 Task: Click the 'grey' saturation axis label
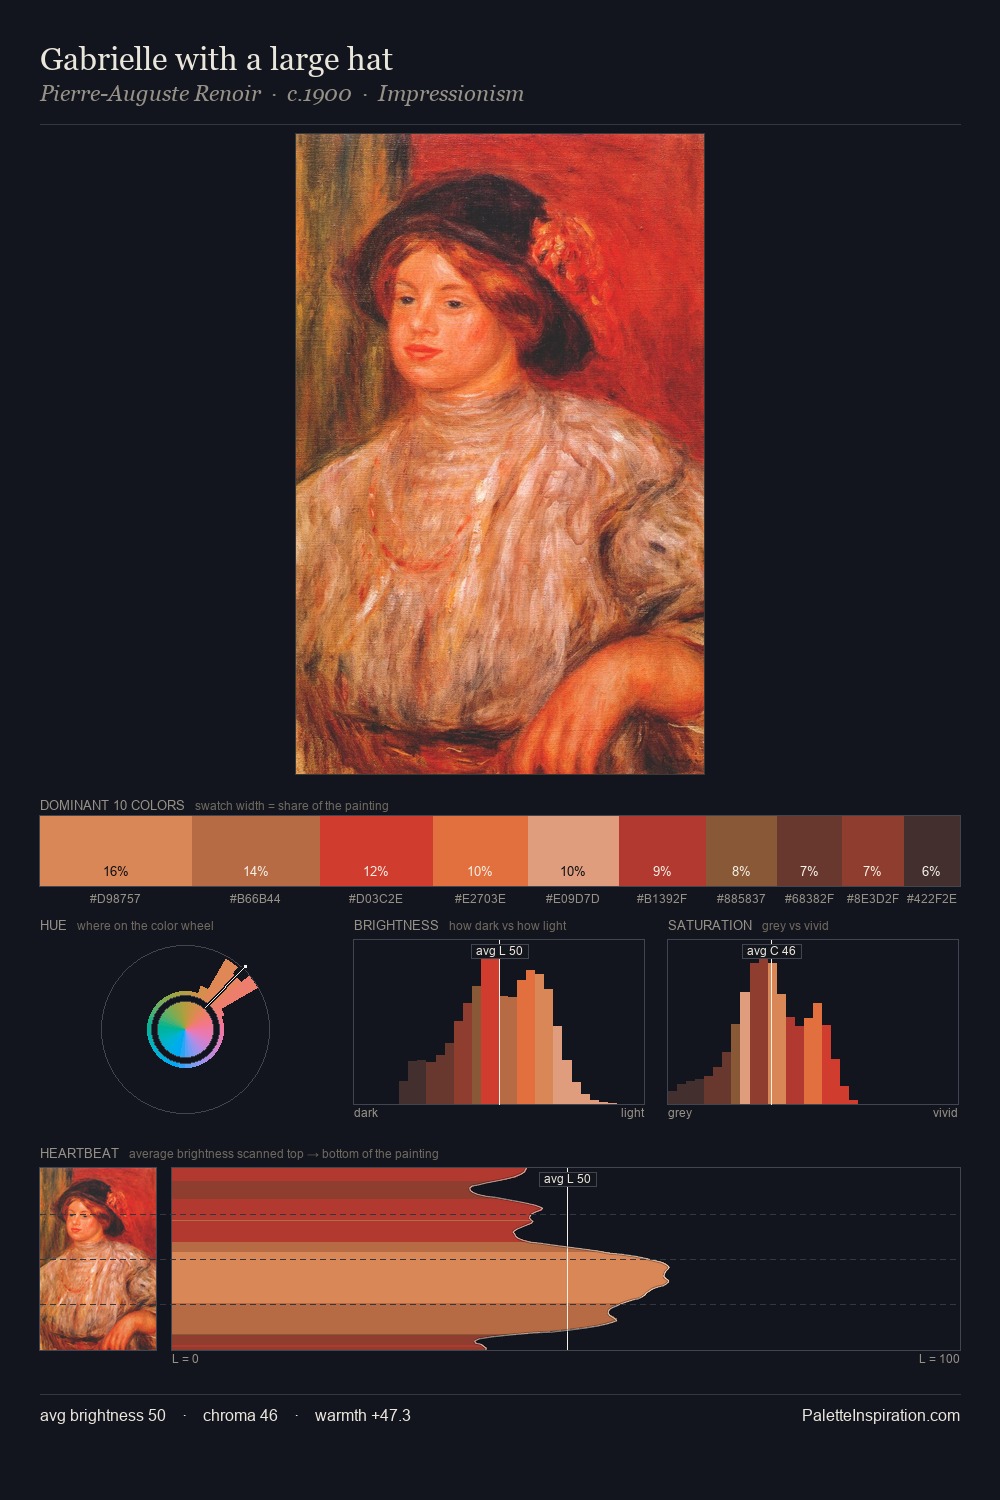(x=680, y=1113)
